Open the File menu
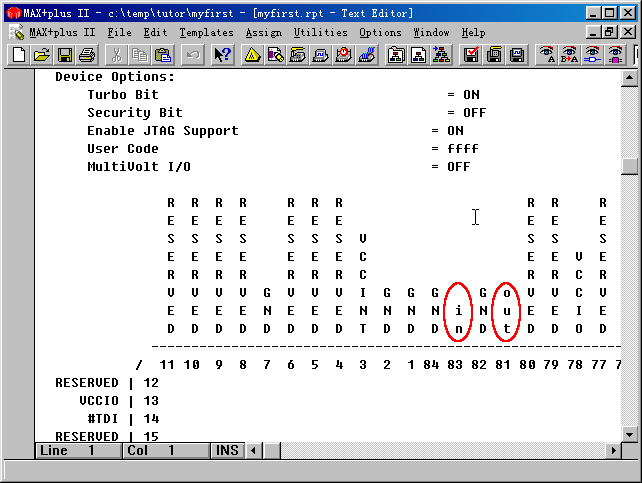Viewport: 642px width, 483px height. coord(119,33)
